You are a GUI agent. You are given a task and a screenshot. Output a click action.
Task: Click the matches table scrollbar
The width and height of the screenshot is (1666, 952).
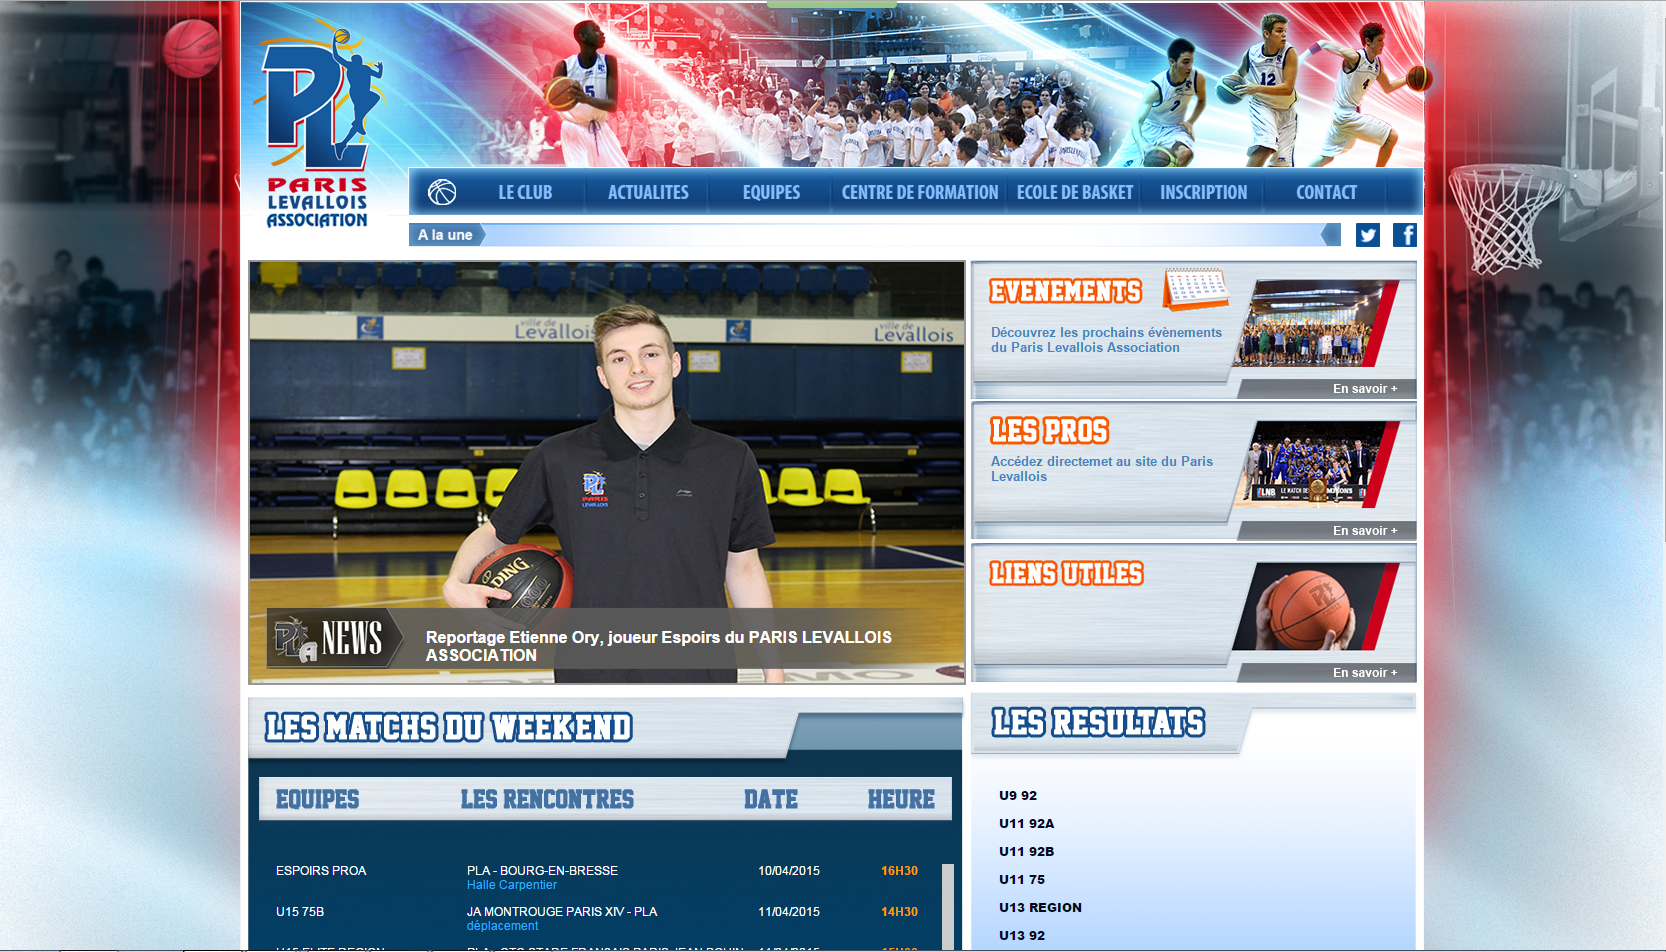[x=948, y=906]
